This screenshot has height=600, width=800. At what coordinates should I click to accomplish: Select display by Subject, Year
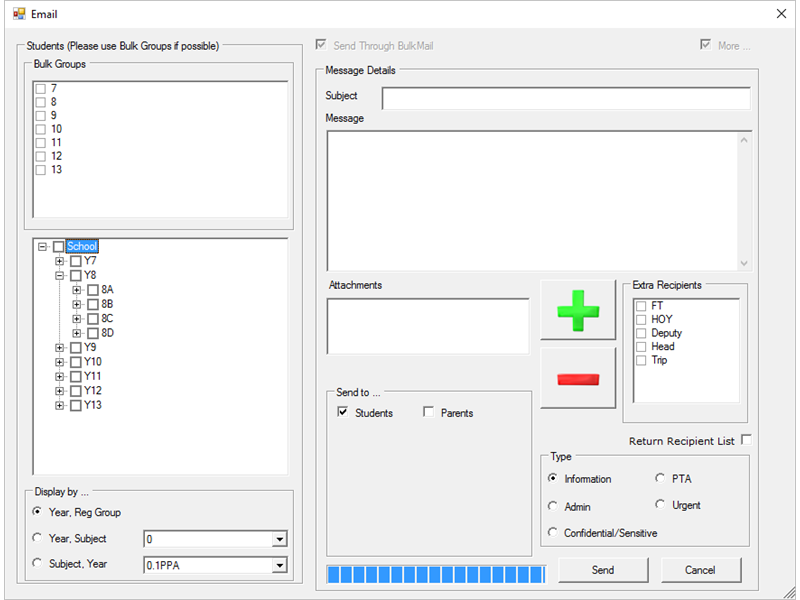coord(38,563)
